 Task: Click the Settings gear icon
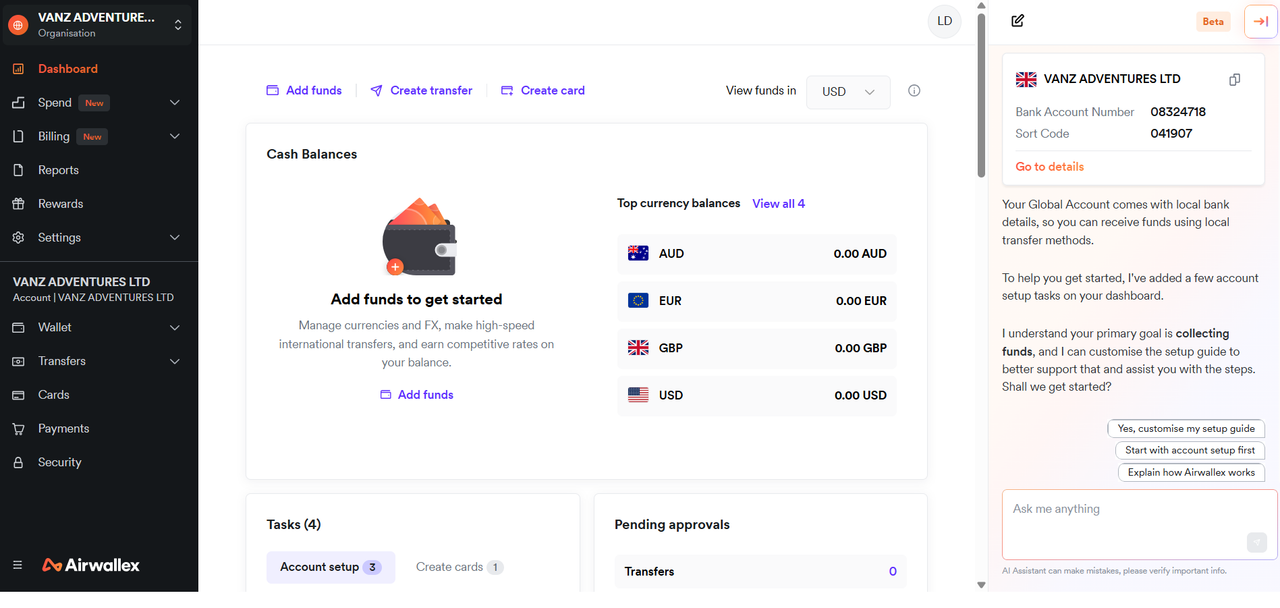pyautogui.click(x=18, y=237)
